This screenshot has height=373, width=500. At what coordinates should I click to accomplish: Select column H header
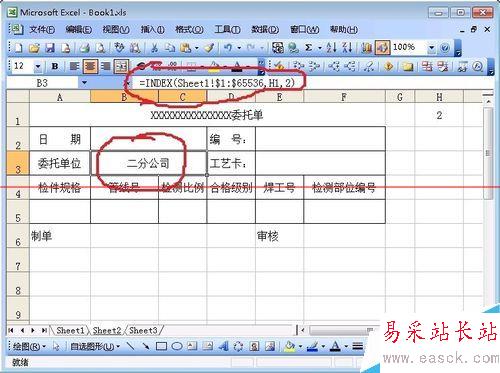[x=439, y=97]
